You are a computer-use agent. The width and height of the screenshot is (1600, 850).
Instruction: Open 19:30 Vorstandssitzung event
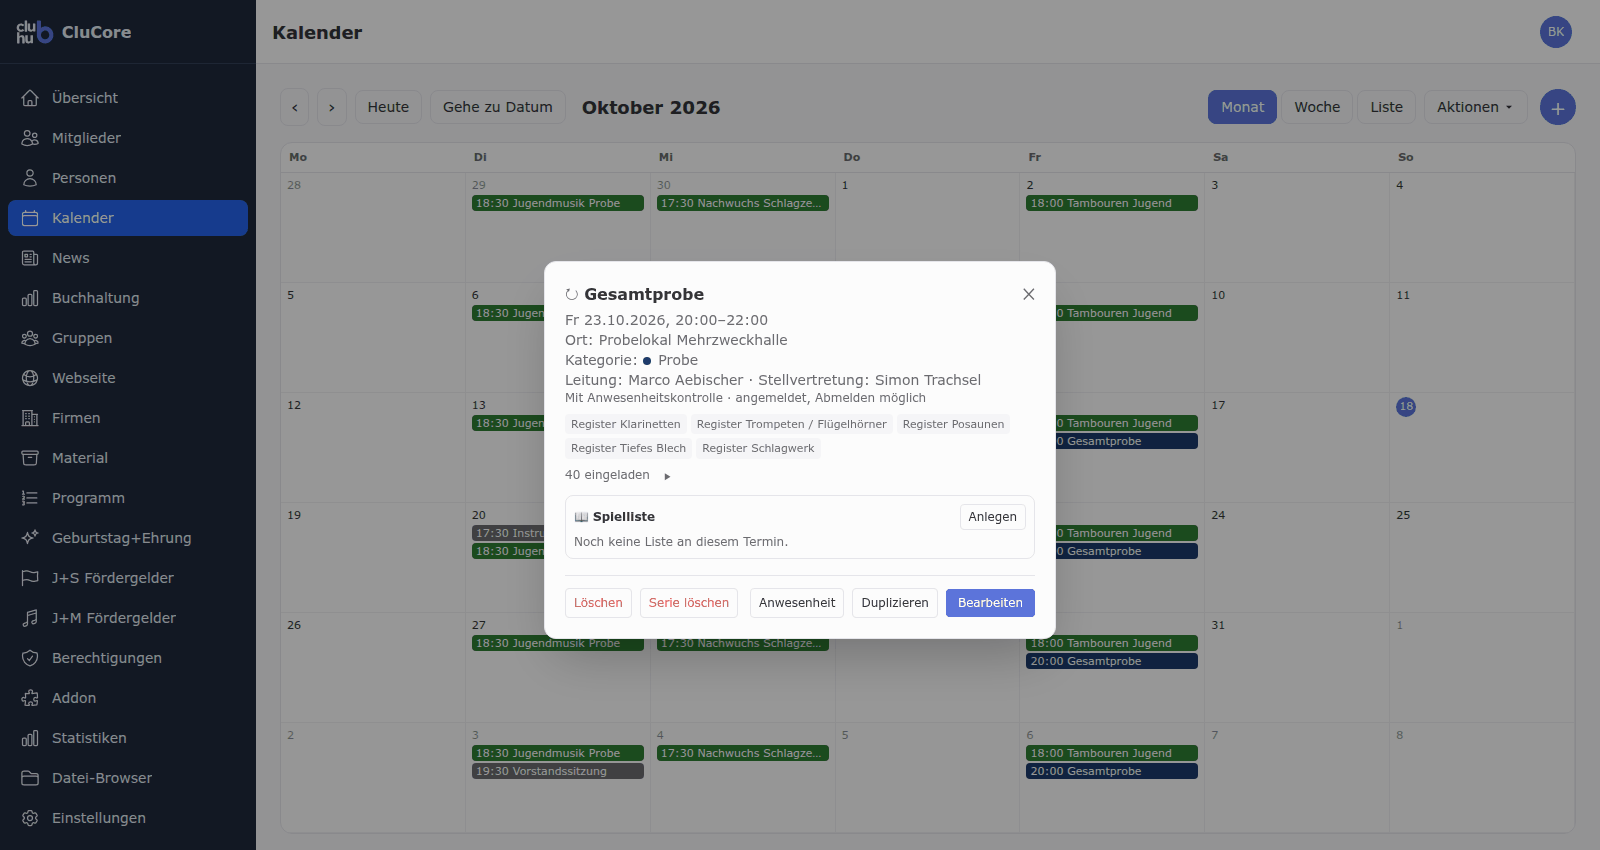pyautogui.click(x=558, y=771)
